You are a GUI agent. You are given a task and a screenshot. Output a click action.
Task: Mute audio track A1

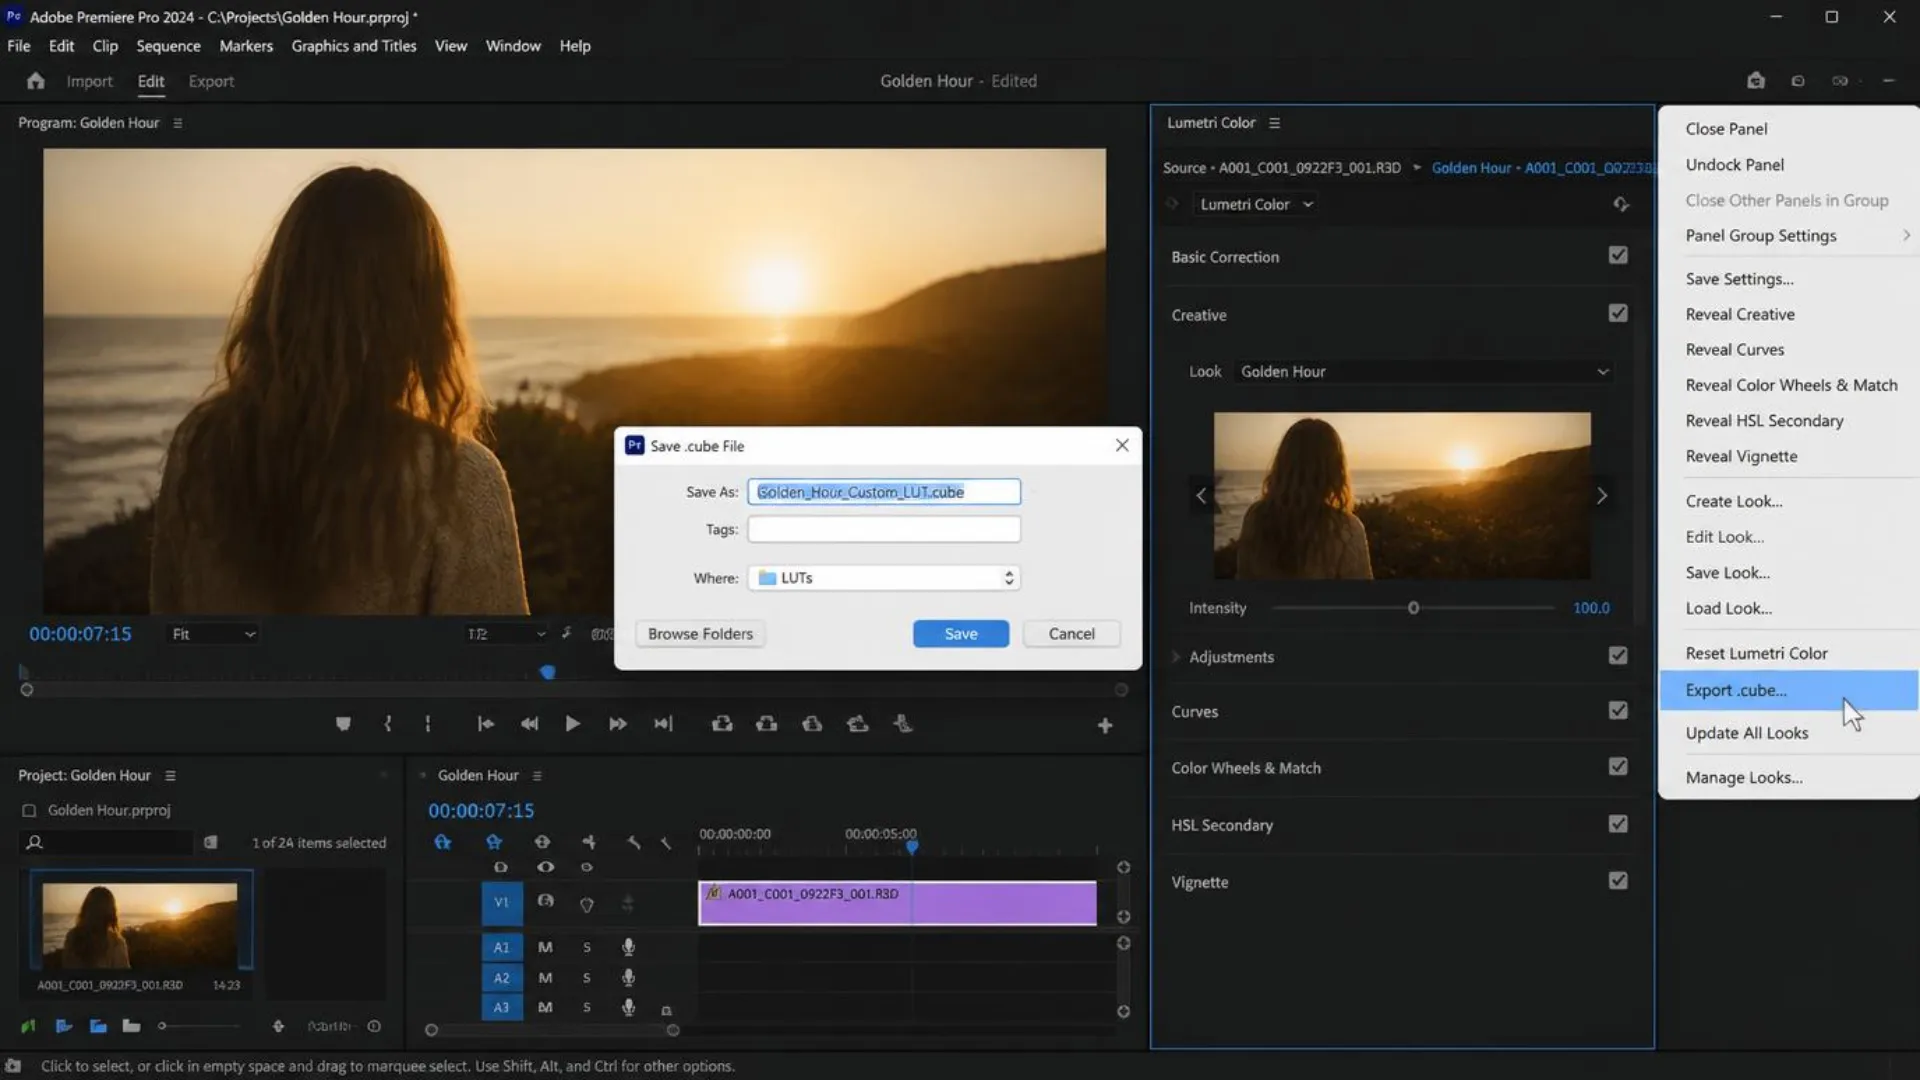click(x=545, y=947)
